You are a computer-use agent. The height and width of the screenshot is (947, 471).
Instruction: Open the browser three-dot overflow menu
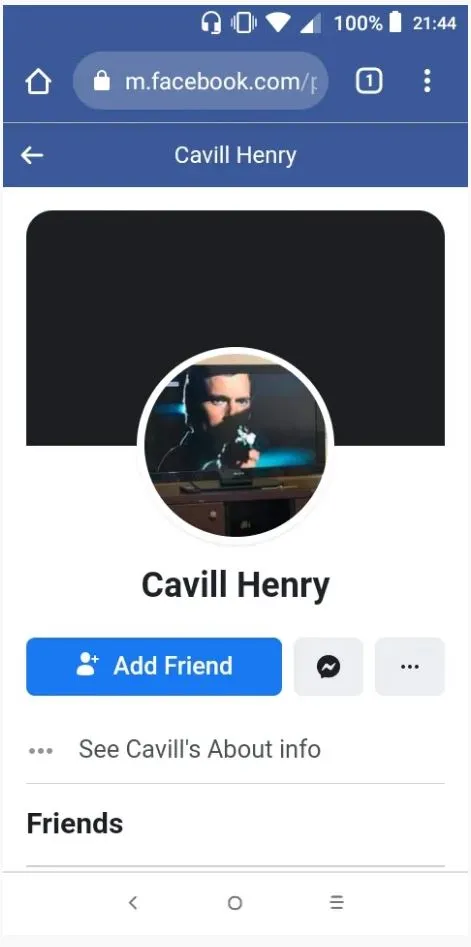coord(427,81)
